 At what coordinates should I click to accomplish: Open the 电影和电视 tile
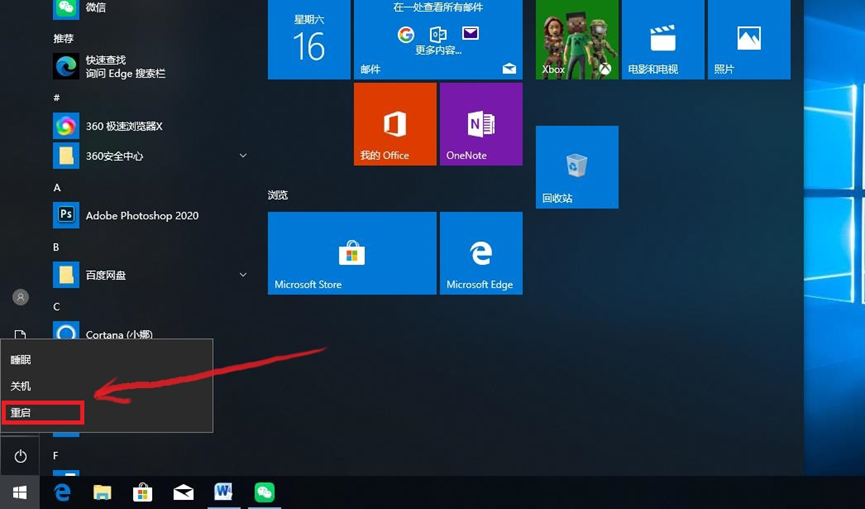663,39
